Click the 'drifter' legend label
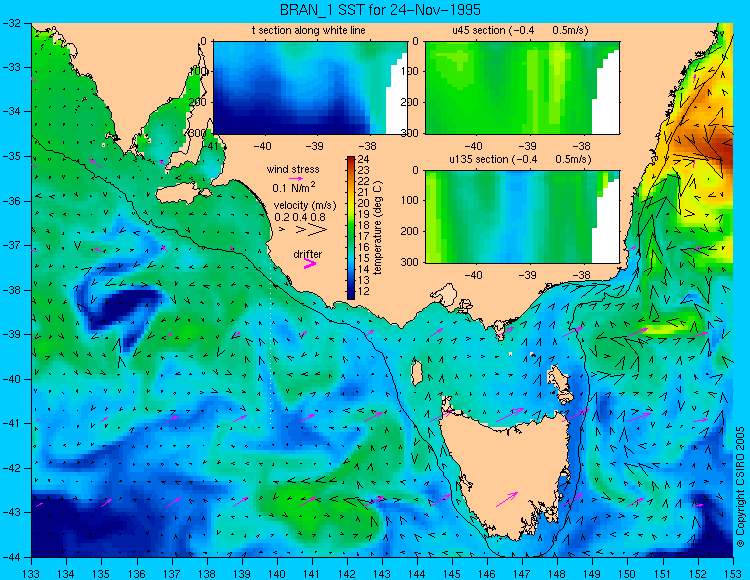Screen dimensions: 750x580 [308, 254]
